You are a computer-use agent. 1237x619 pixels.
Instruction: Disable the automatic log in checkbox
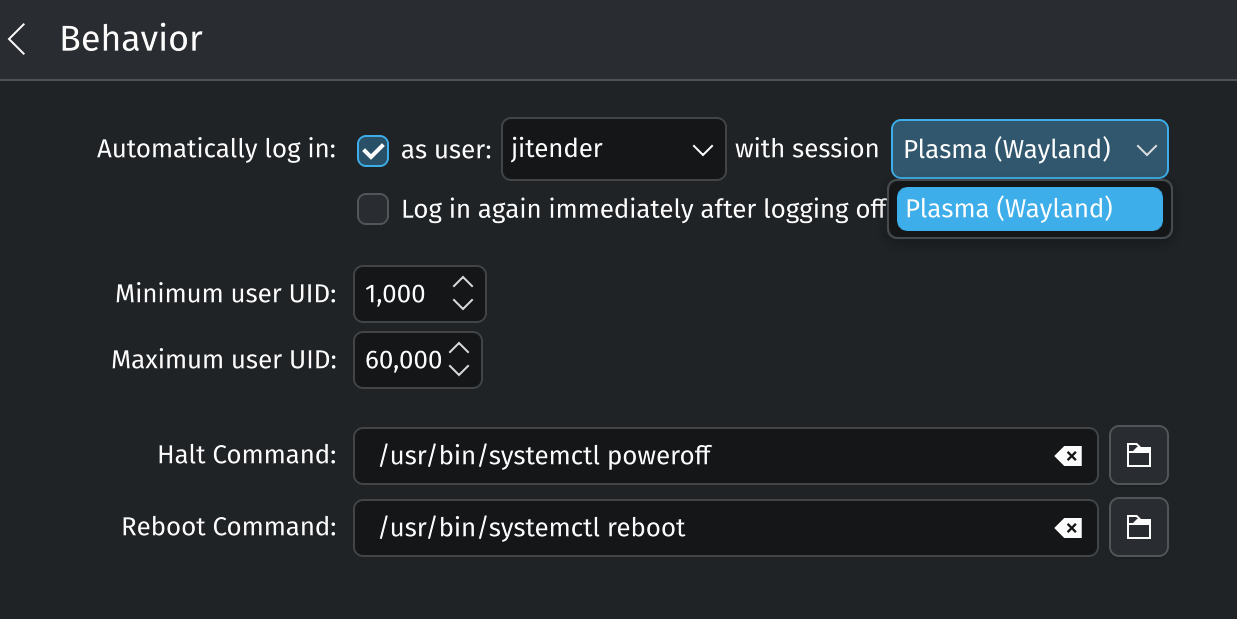373,150
